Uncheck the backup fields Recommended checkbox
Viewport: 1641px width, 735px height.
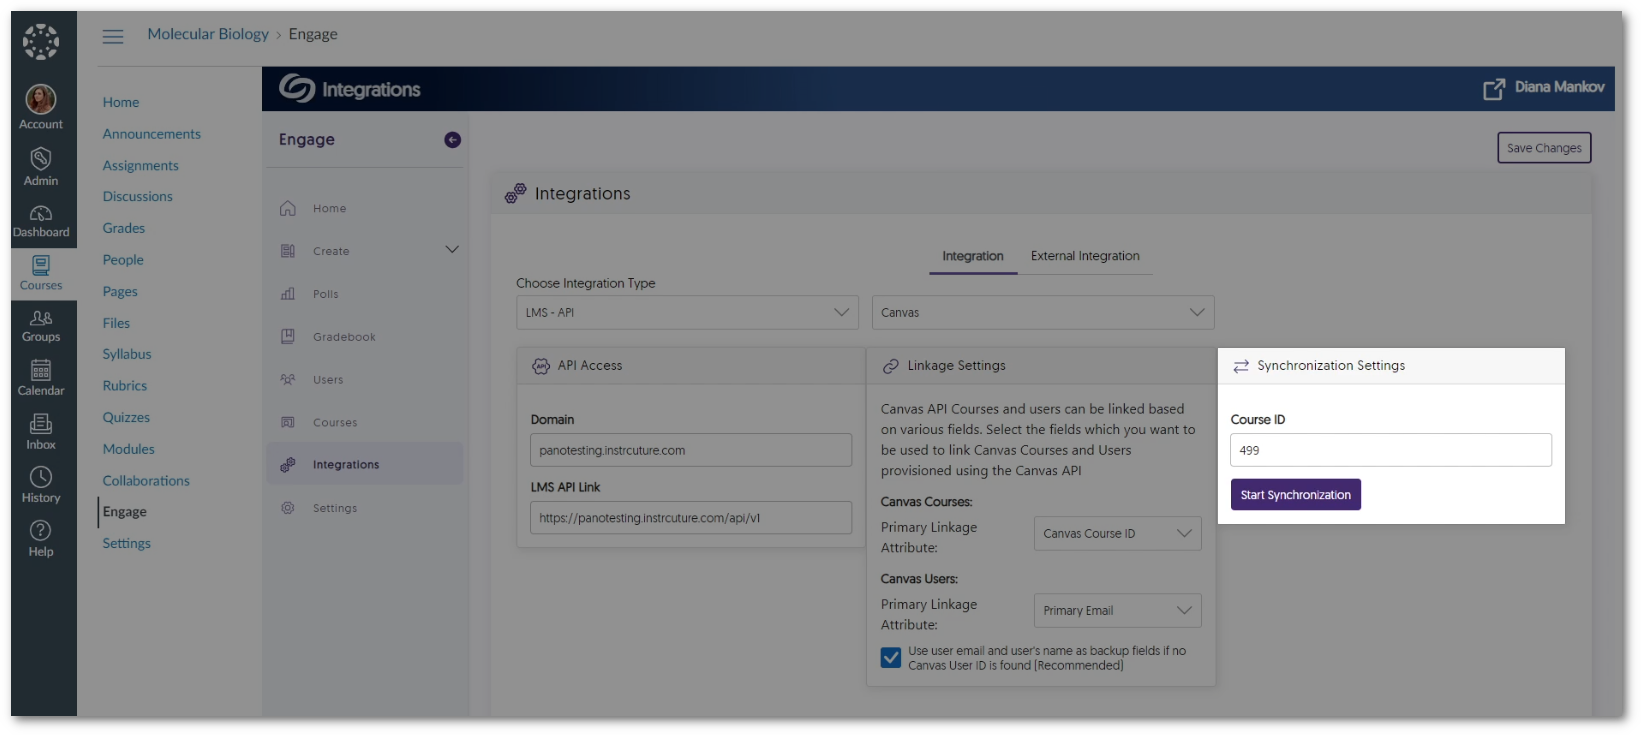click(x=891, y=658)
